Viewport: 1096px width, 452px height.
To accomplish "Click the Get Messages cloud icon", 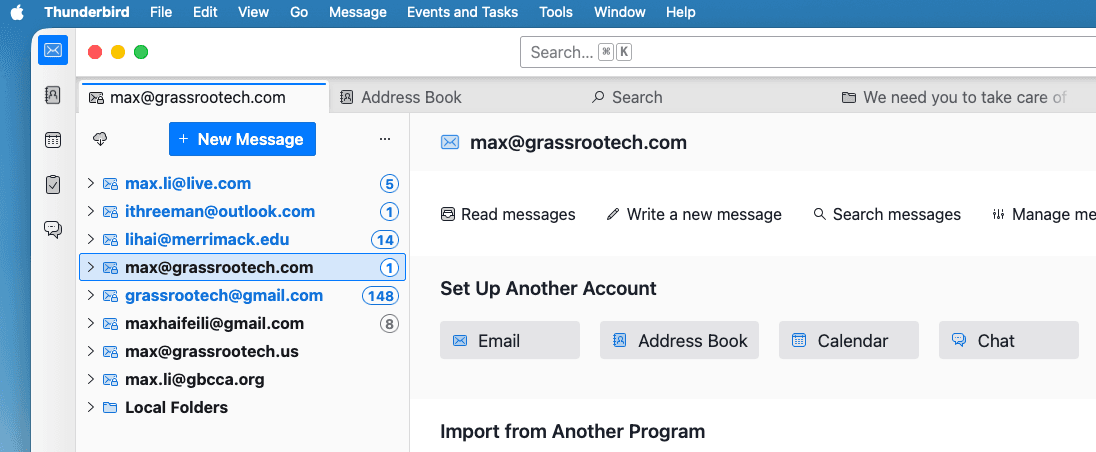I will (x=100, y=139).
